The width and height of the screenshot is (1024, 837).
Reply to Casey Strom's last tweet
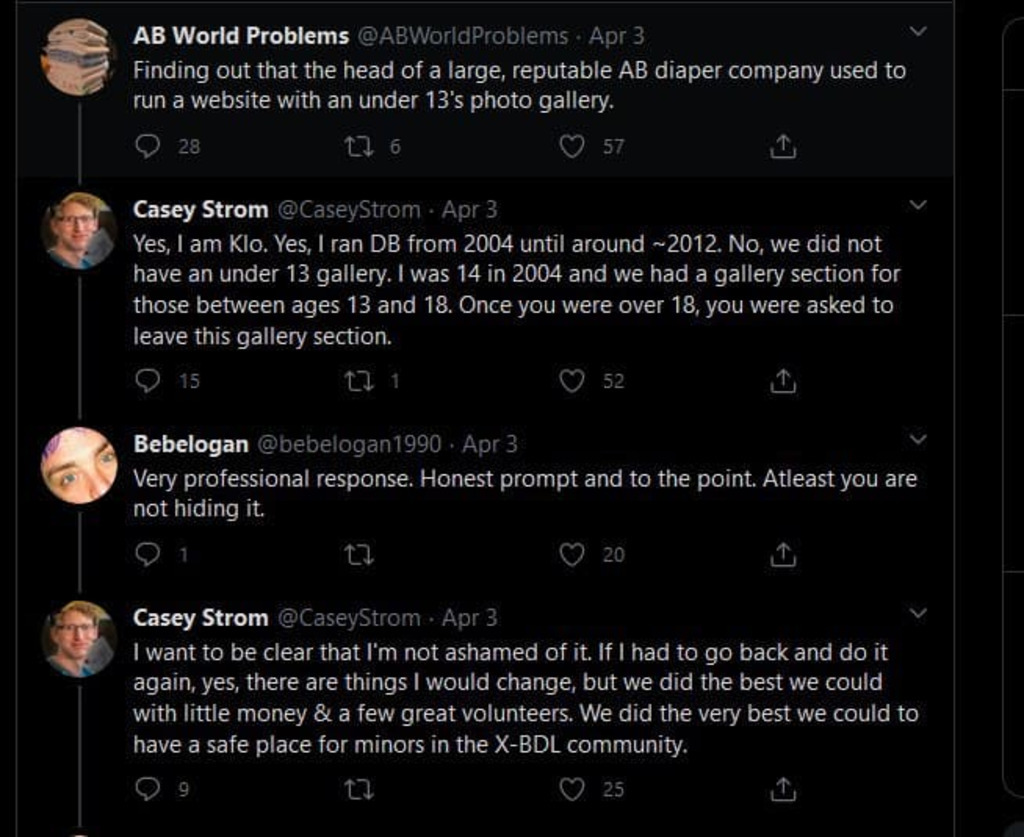pyautogui.click(x=147, y=789)
